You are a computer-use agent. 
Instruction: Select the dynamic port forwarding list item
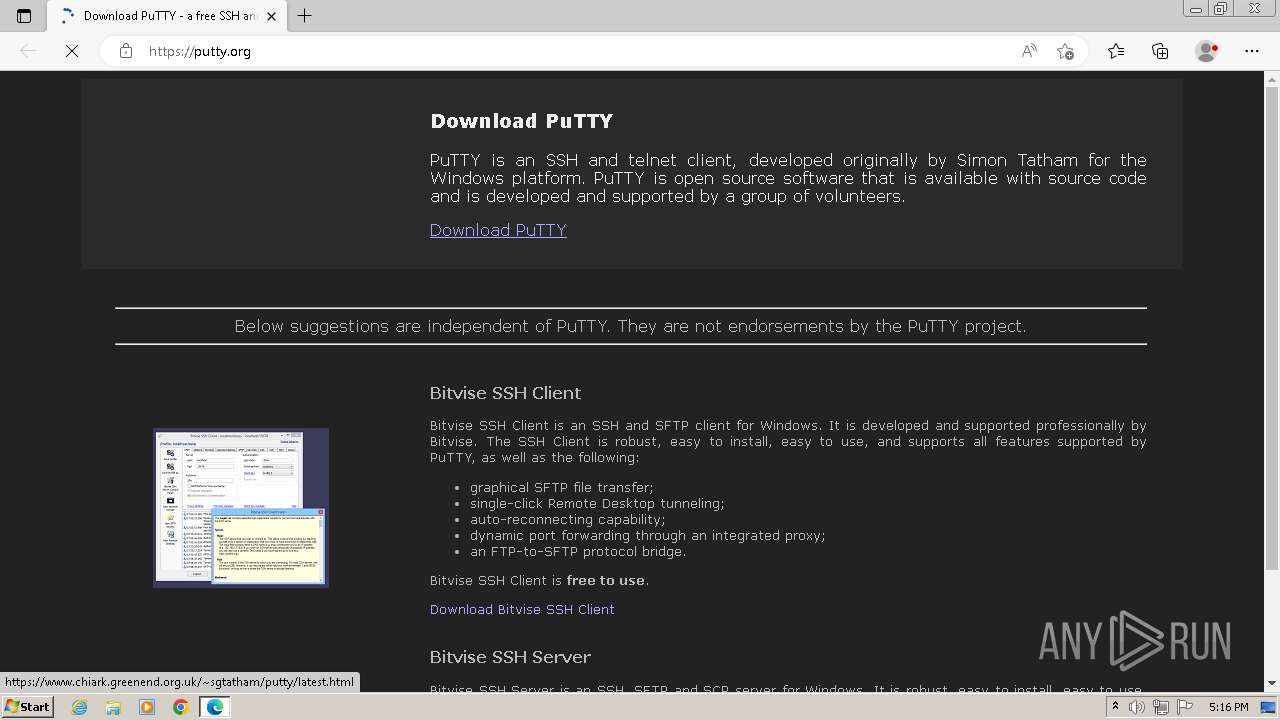point(648,536)
